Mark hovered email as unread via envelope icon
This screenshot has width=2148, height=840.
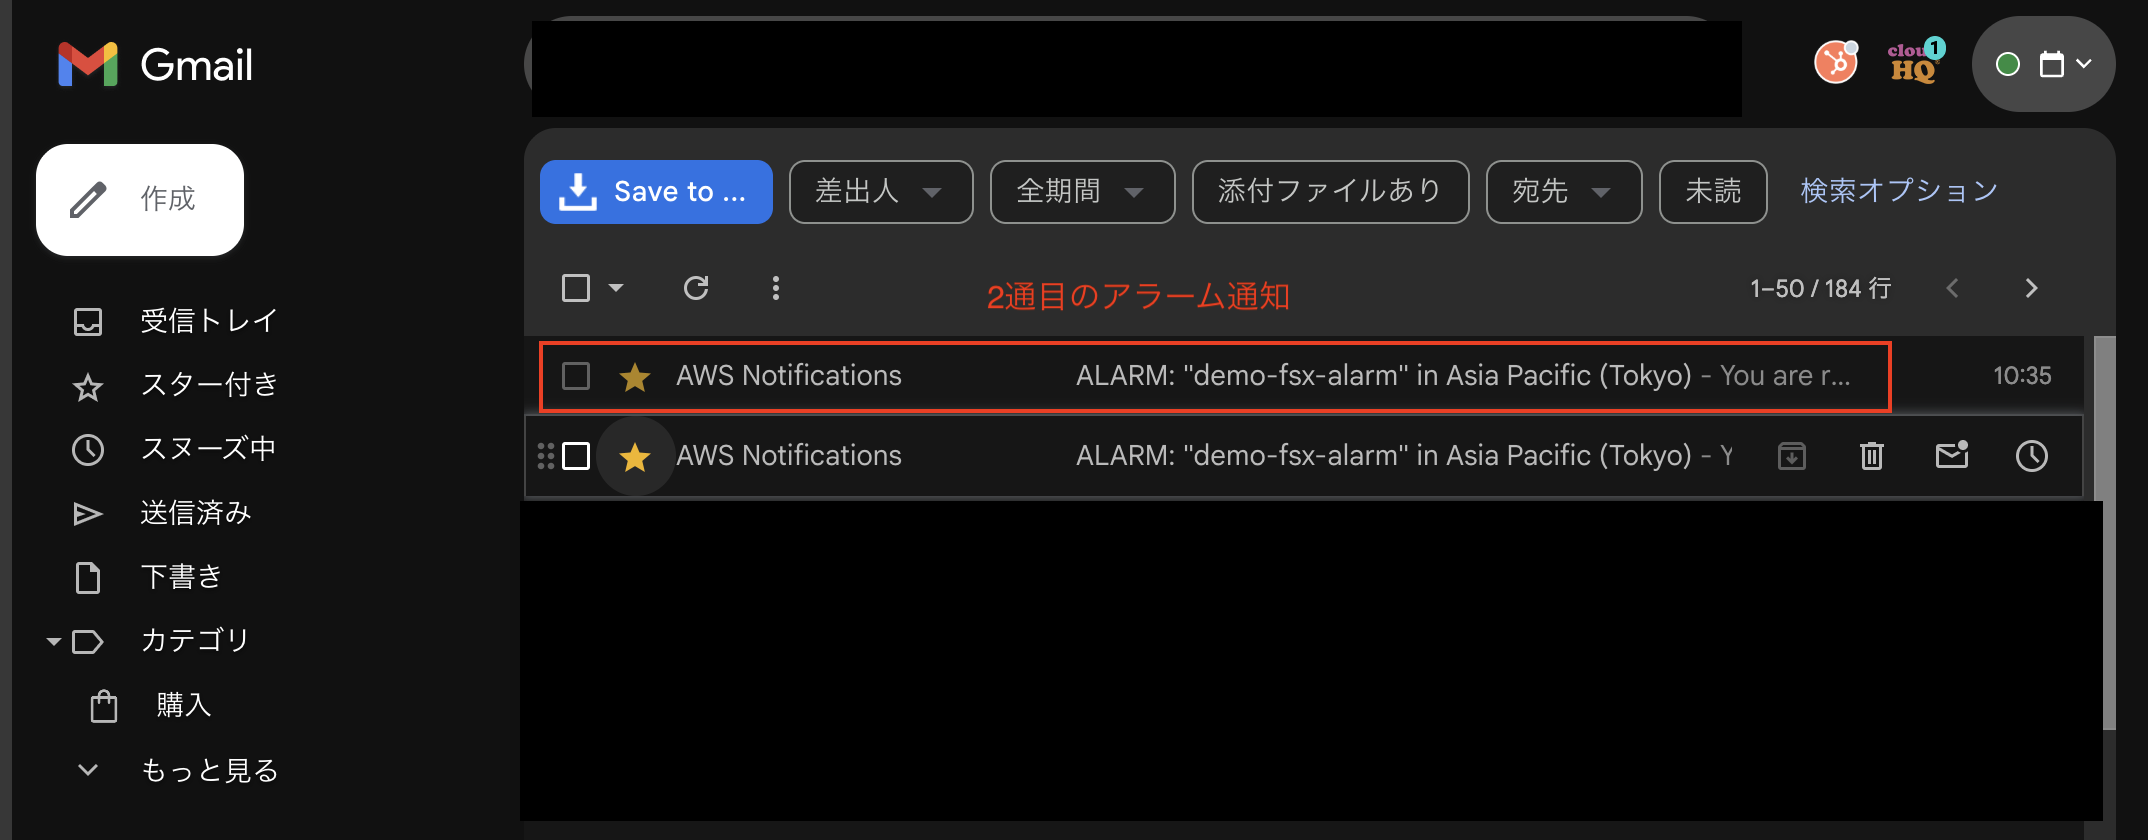(x=1951, y=455)
